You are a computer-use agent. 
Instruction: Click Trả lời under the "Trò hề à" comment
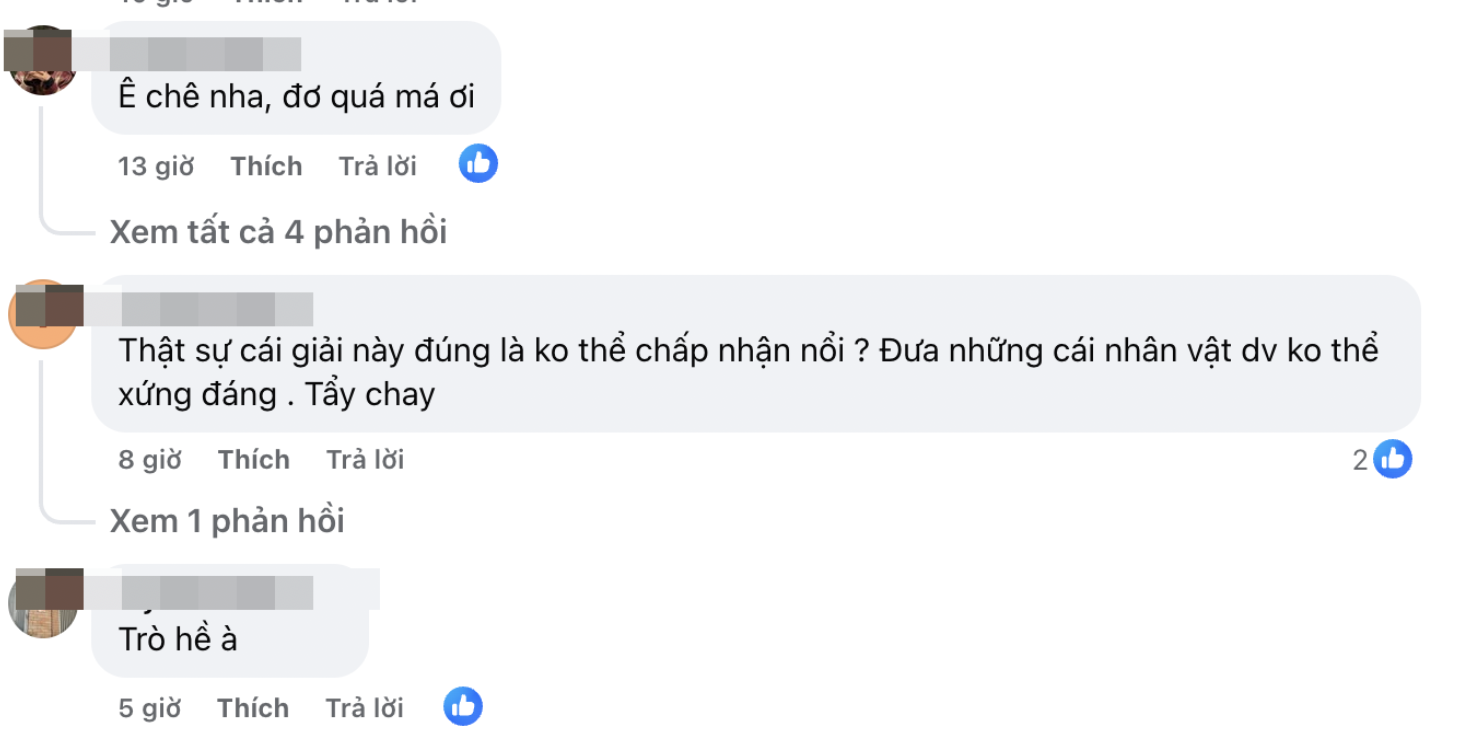click(365, 708)
